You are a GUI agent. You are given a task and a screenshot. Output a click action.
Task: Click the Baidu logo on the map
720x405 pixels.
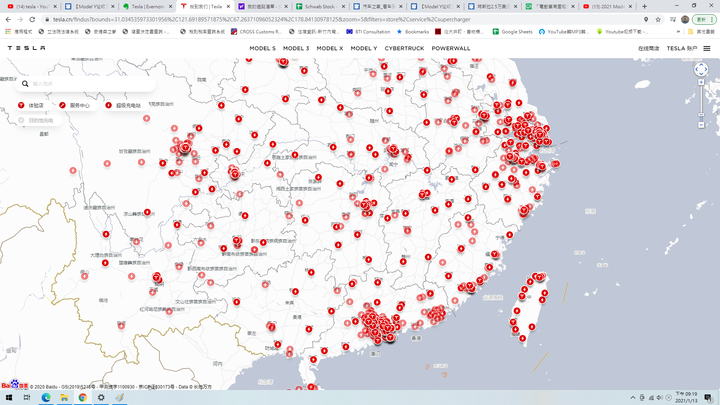point(15,385)
